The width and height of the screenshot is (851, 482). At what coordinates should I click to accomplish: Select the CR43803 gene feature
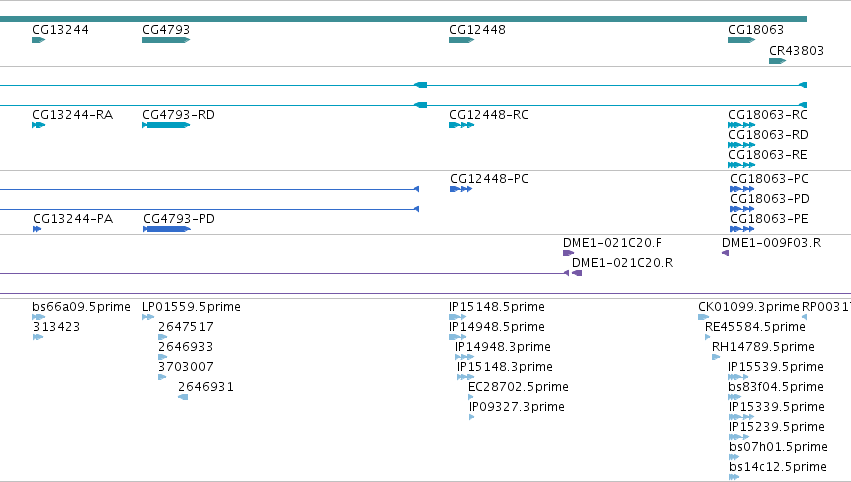(796, 50)
